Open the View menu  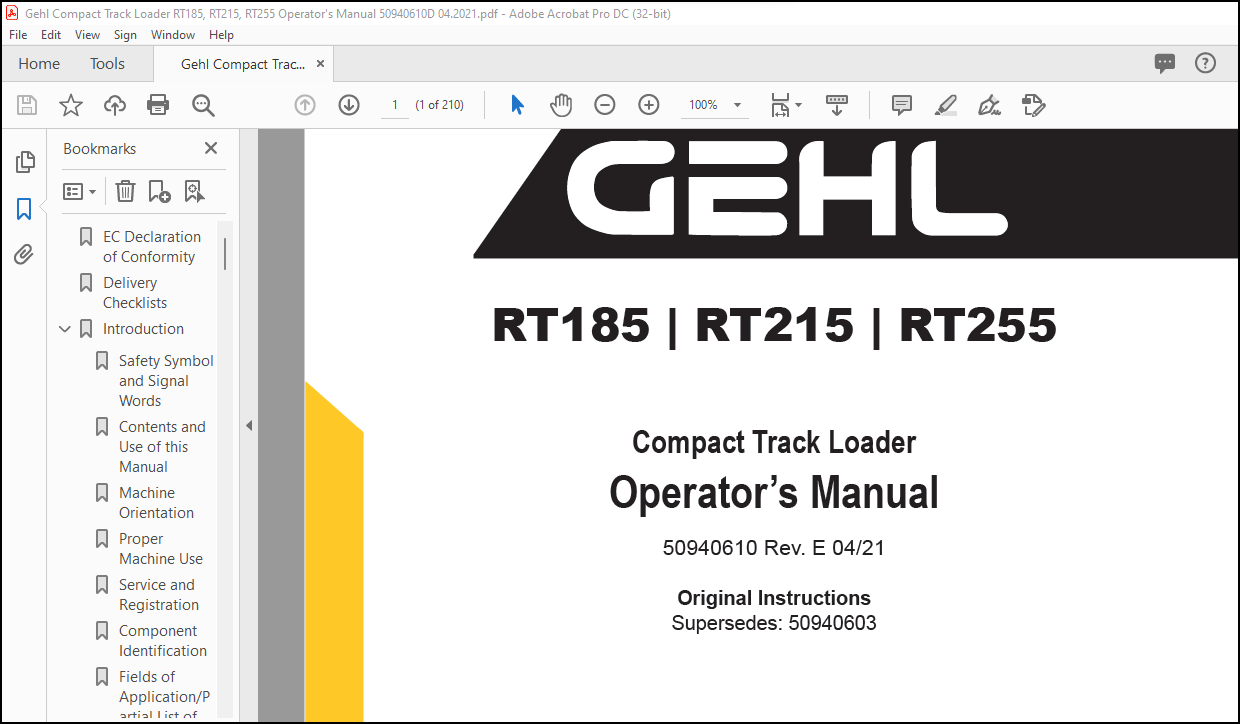click(88, 35)
